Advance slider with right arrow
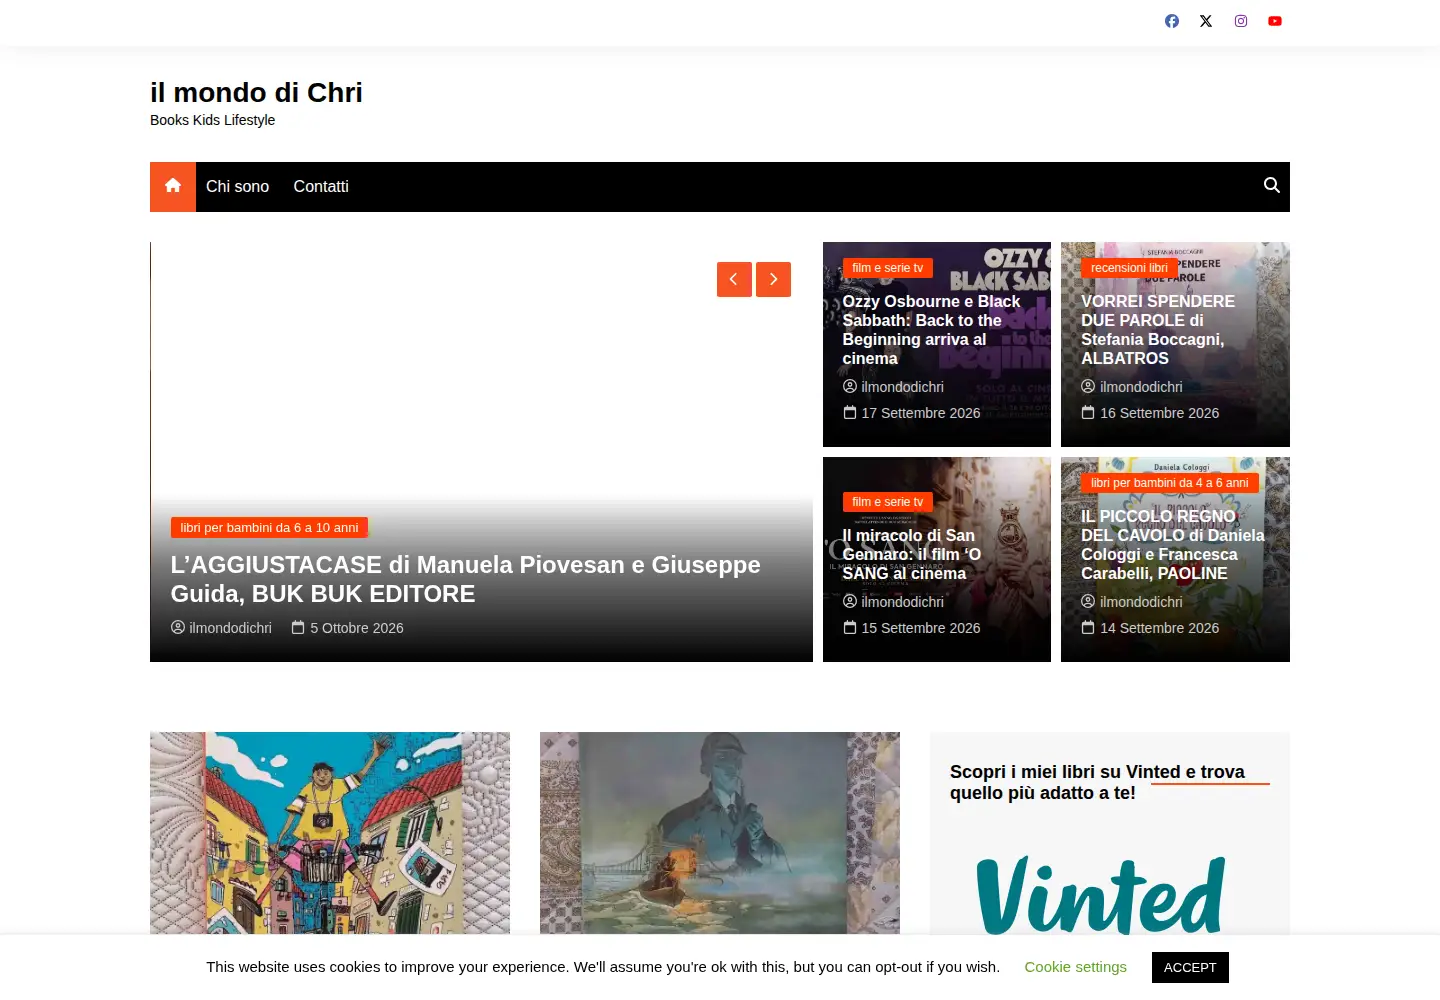 [x=773, y=280]
